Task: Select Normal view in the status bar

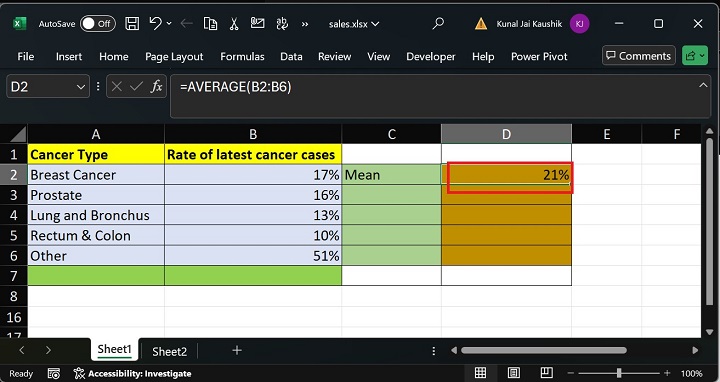Action: click(480, 373)
